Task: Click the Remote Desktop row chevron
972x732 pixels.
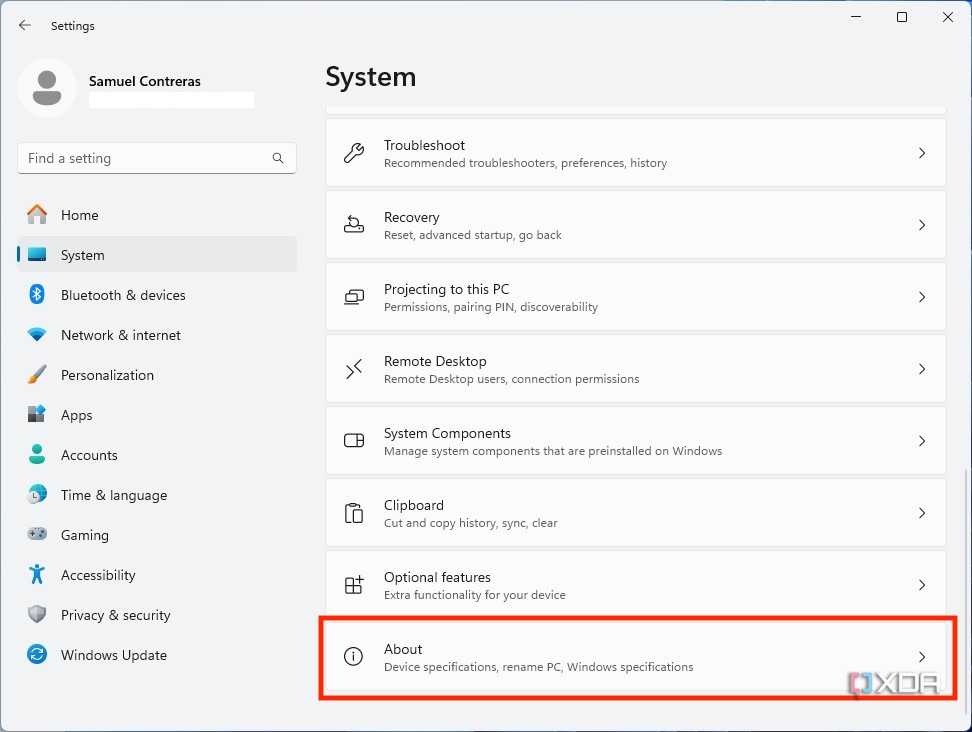Action: [922, 369]
